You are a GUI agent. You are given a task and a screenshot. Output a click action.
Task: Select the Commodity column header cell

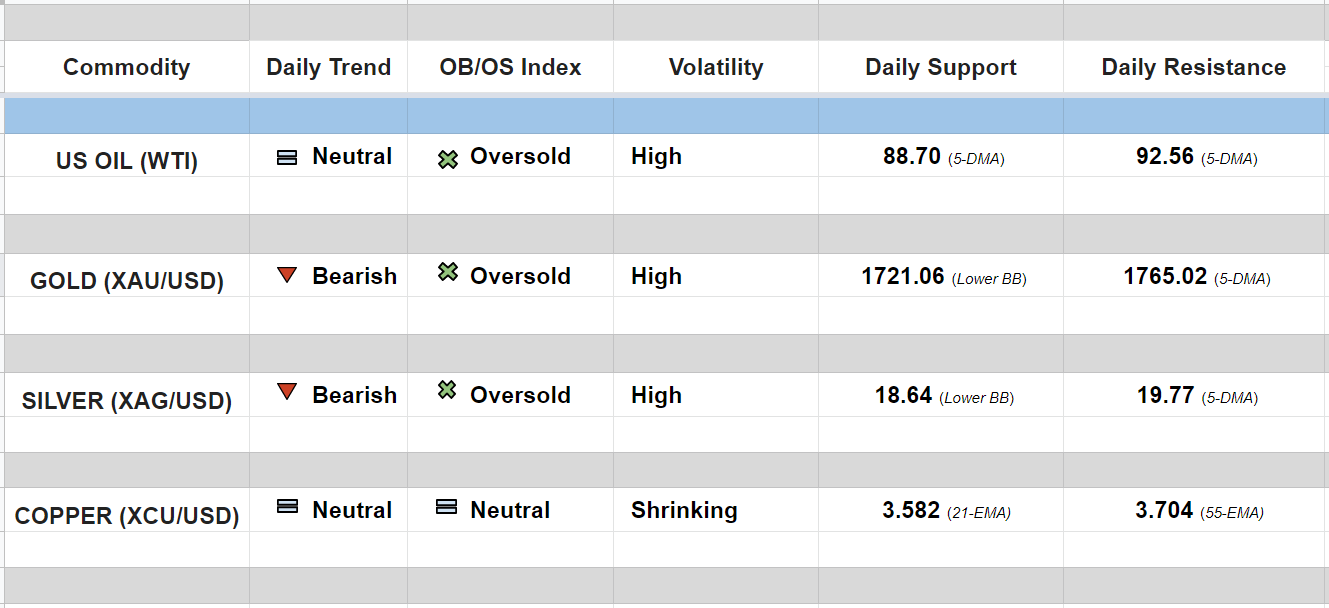click(x=126, y=67)
